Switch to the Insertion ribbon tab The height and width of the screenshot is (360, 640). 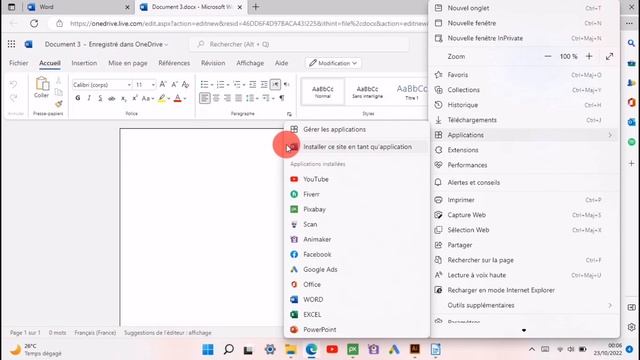click(x=84, y=63)
